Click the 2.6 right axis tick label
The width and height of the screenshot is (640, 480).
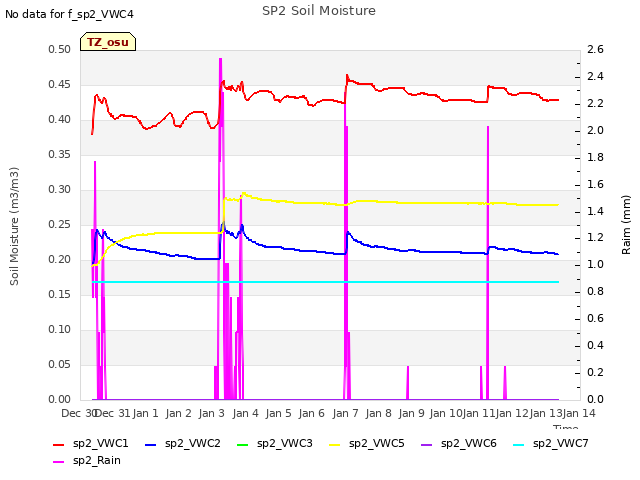pos(596,49)
